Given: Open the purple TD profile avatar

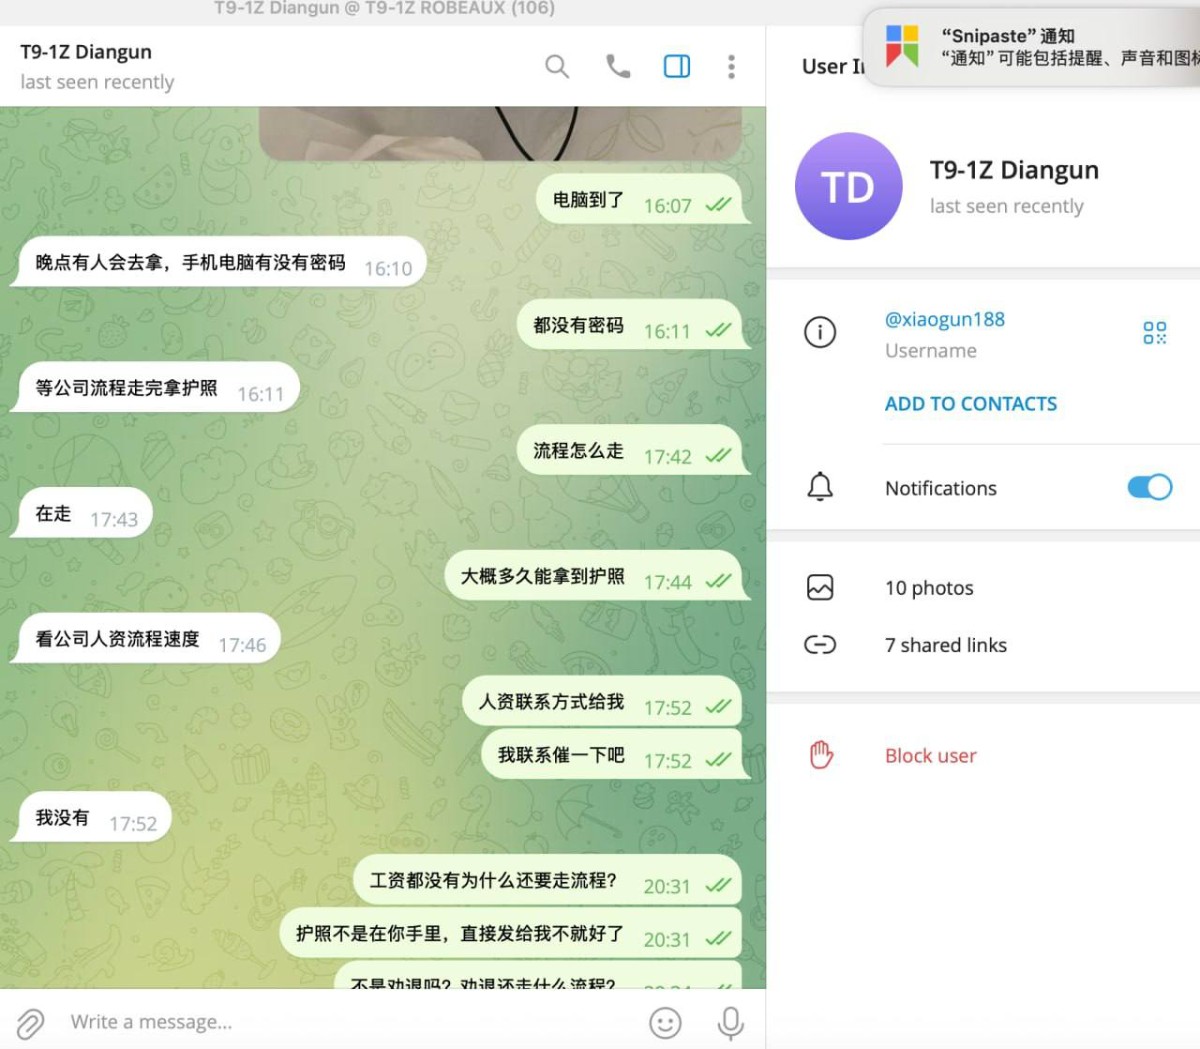Looking at the screenshot, I should (x=848, y=186).
